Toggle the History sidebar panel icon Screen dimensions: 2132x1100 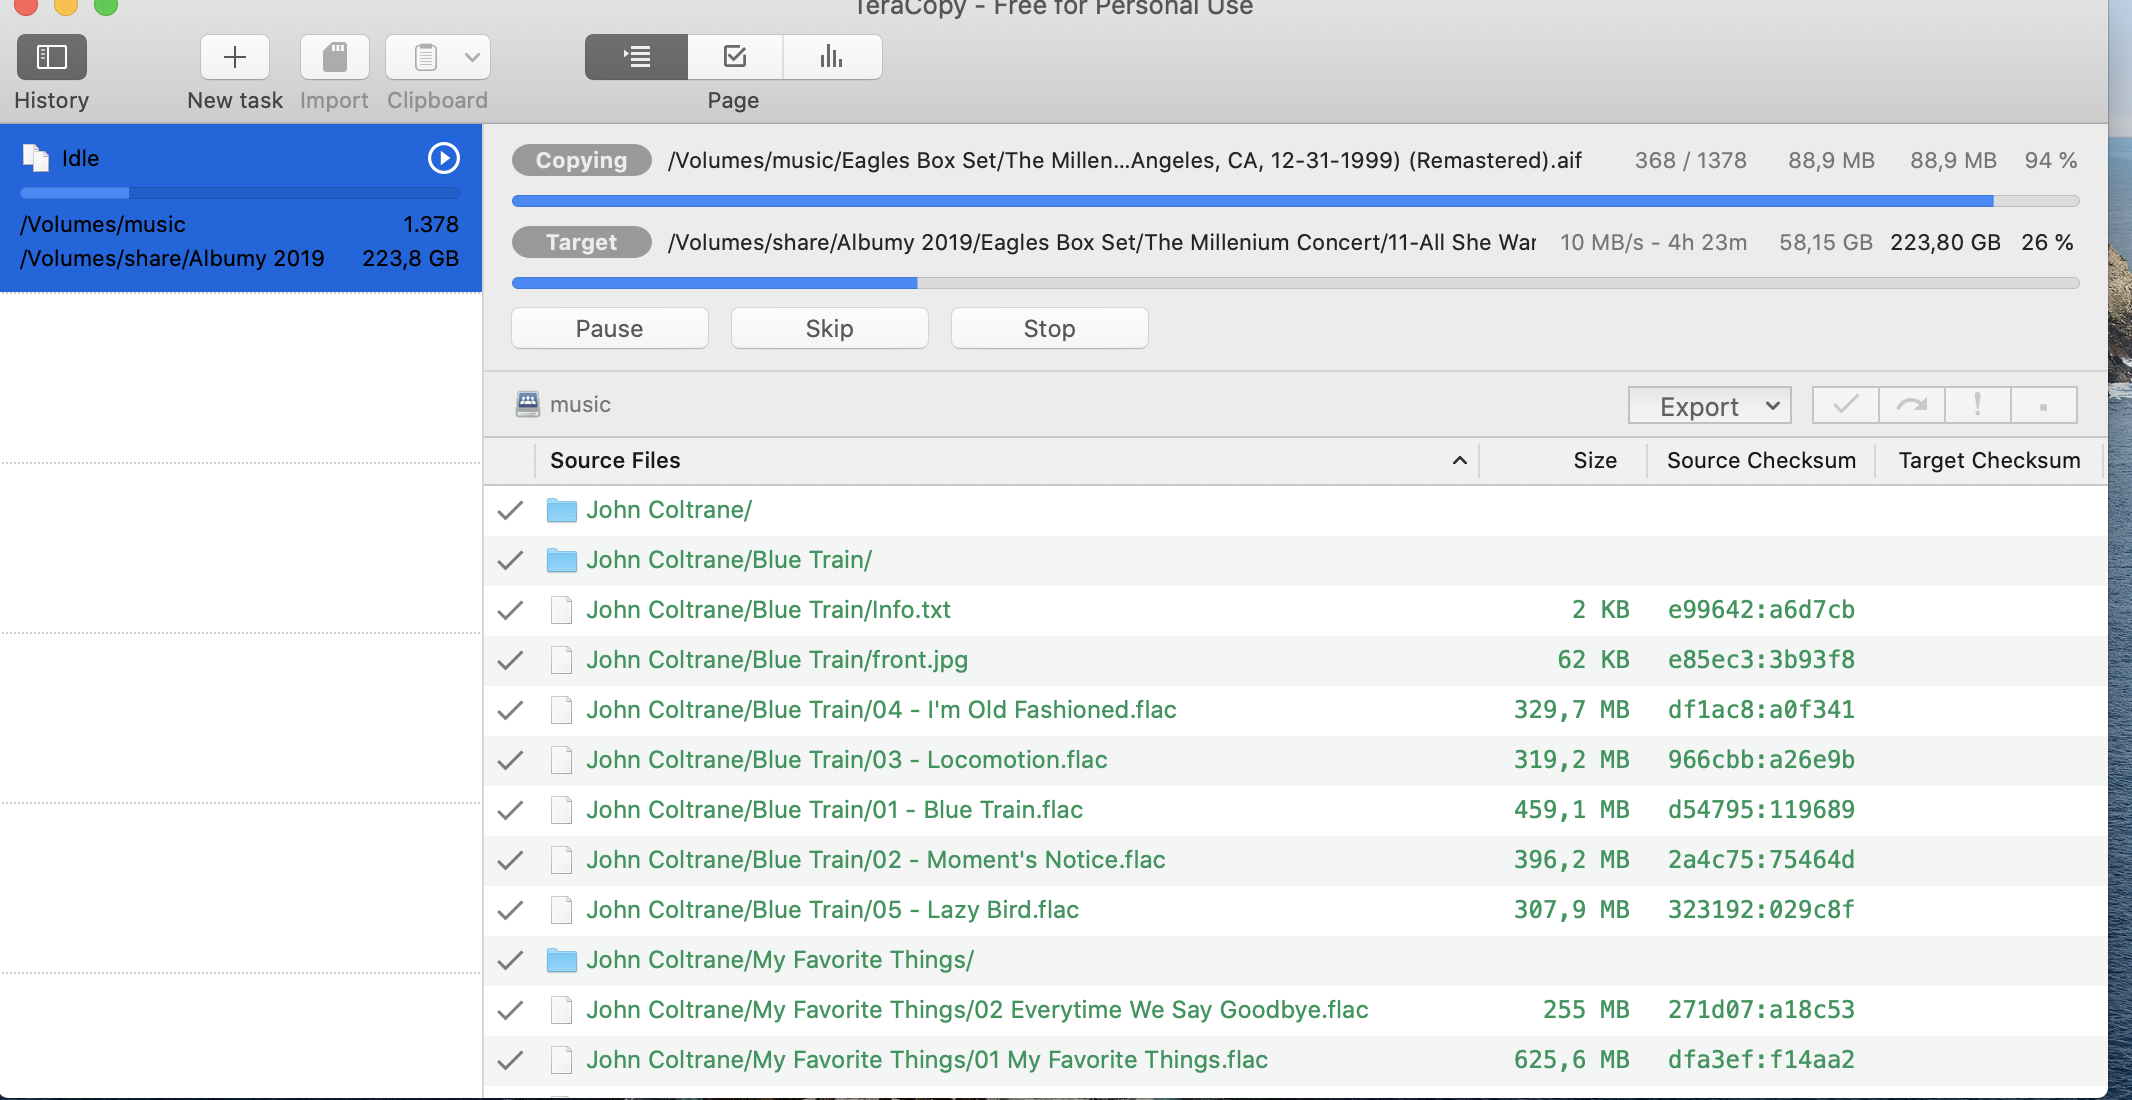coord(51,57)
